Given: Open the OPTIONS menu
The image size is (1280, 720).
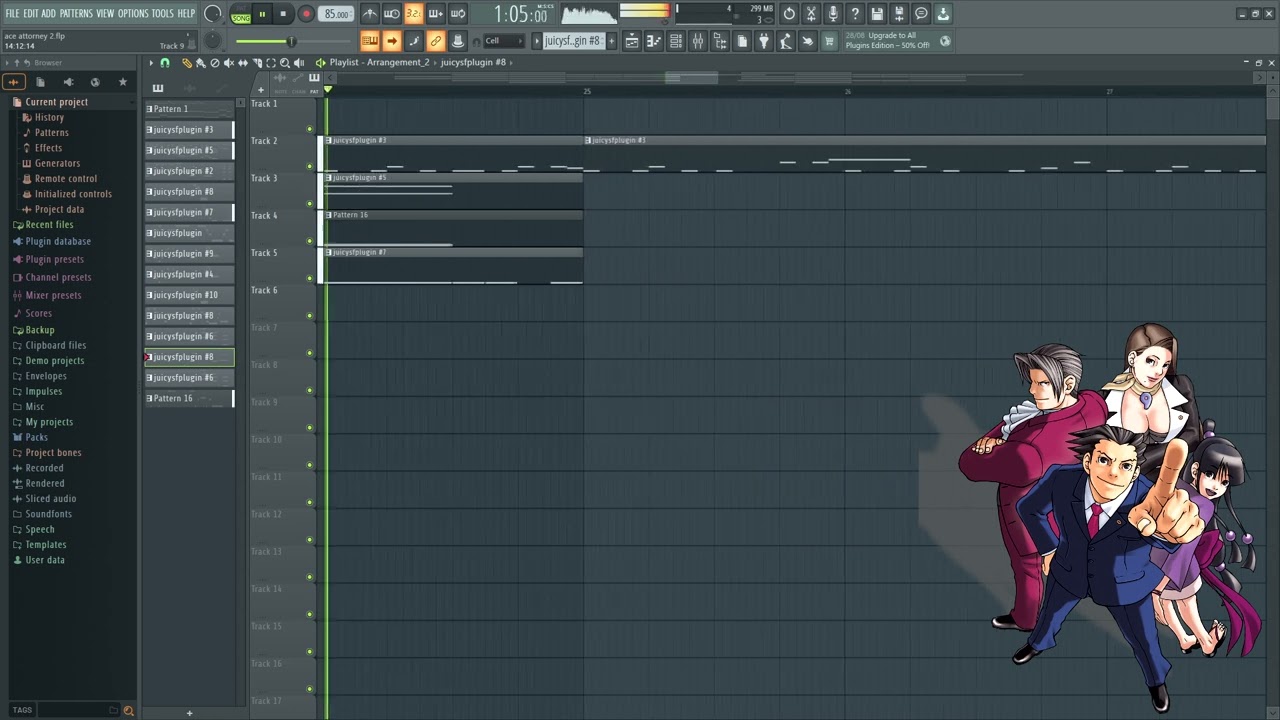Looking at the screenshot, I should [x=133, y=13].
